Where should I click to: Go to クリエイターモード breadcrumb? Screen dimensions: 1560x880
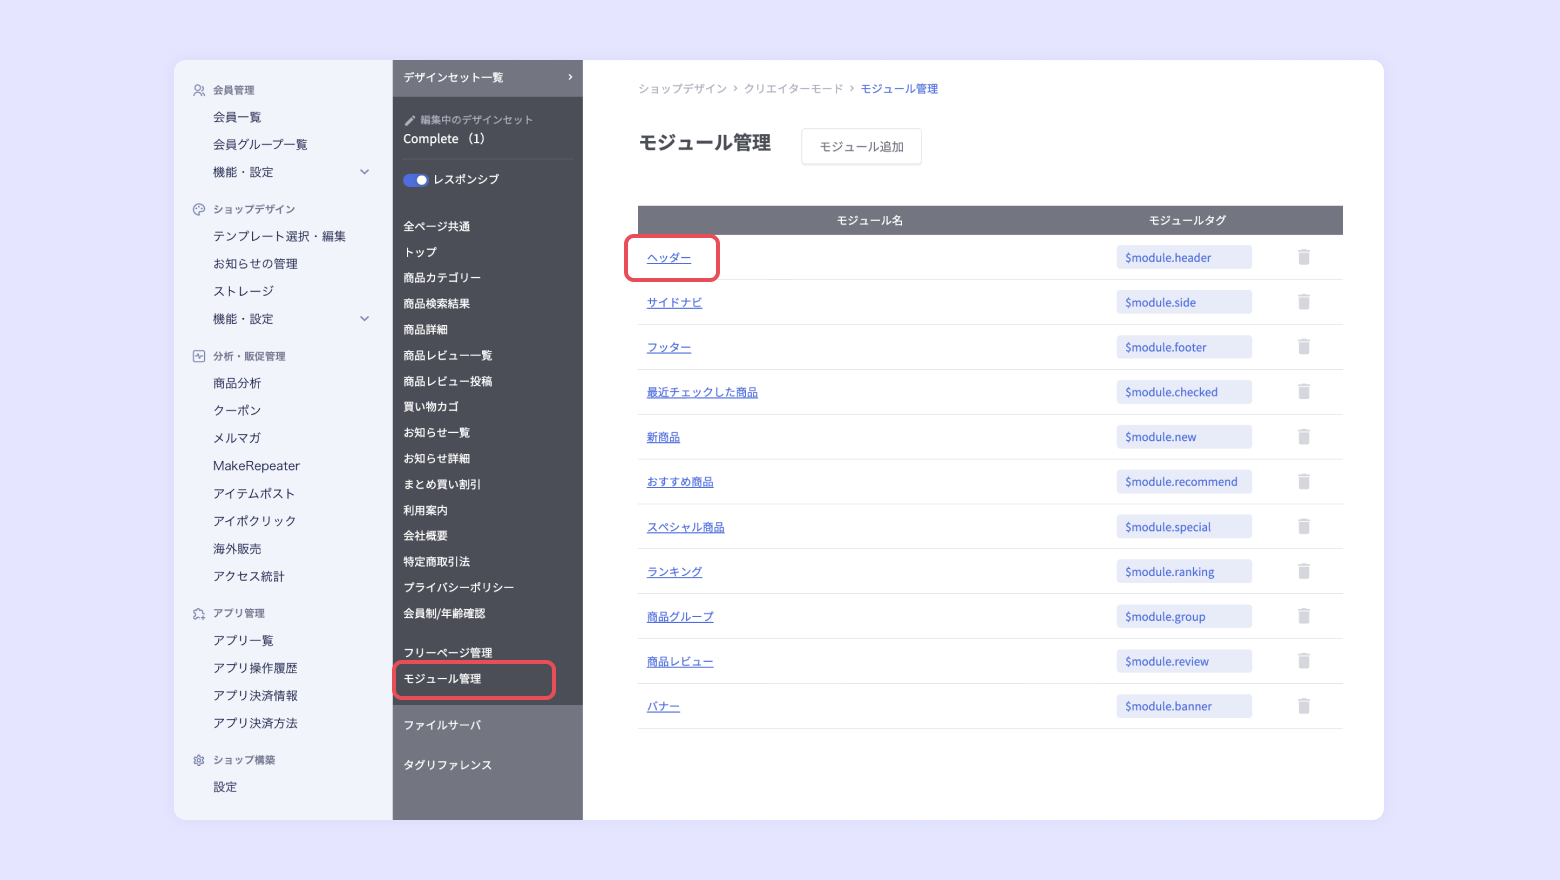pos(794,89)
